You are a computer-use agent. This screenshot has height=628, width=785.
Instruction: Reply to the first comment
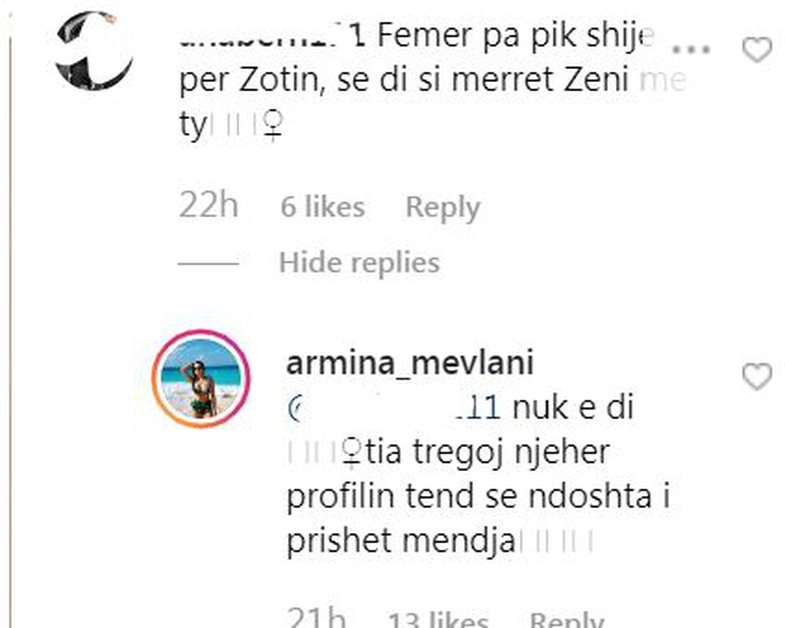tap(443, 207)
